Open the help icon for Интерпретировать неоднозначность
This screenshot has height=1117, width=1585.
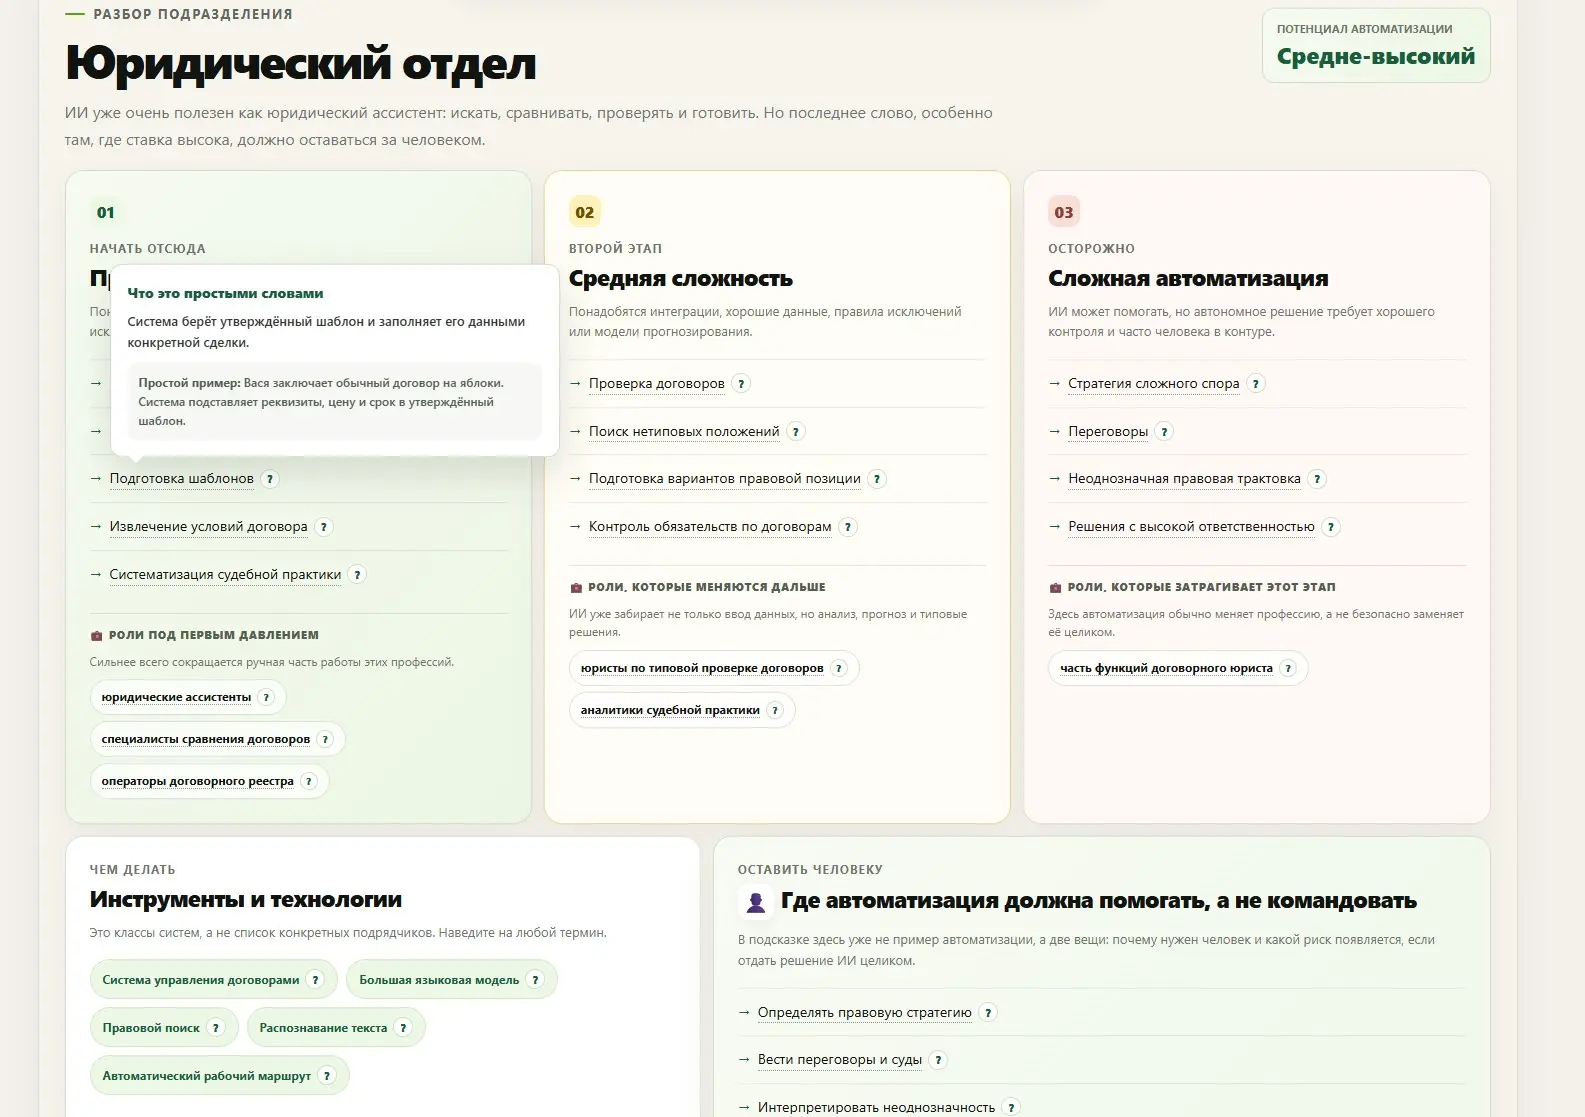click(1011, 1108)
